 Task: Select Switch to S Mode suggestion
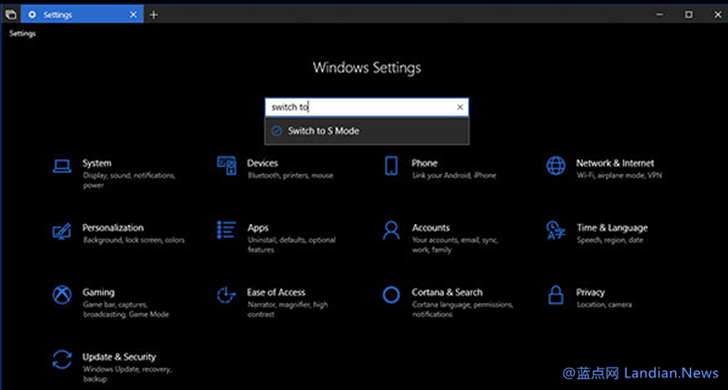(x=367, y=131)
